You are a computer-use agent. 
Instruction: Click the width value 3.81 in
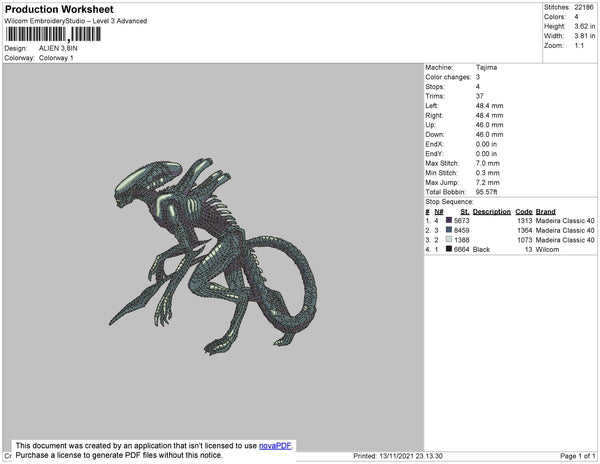[584, 36]
